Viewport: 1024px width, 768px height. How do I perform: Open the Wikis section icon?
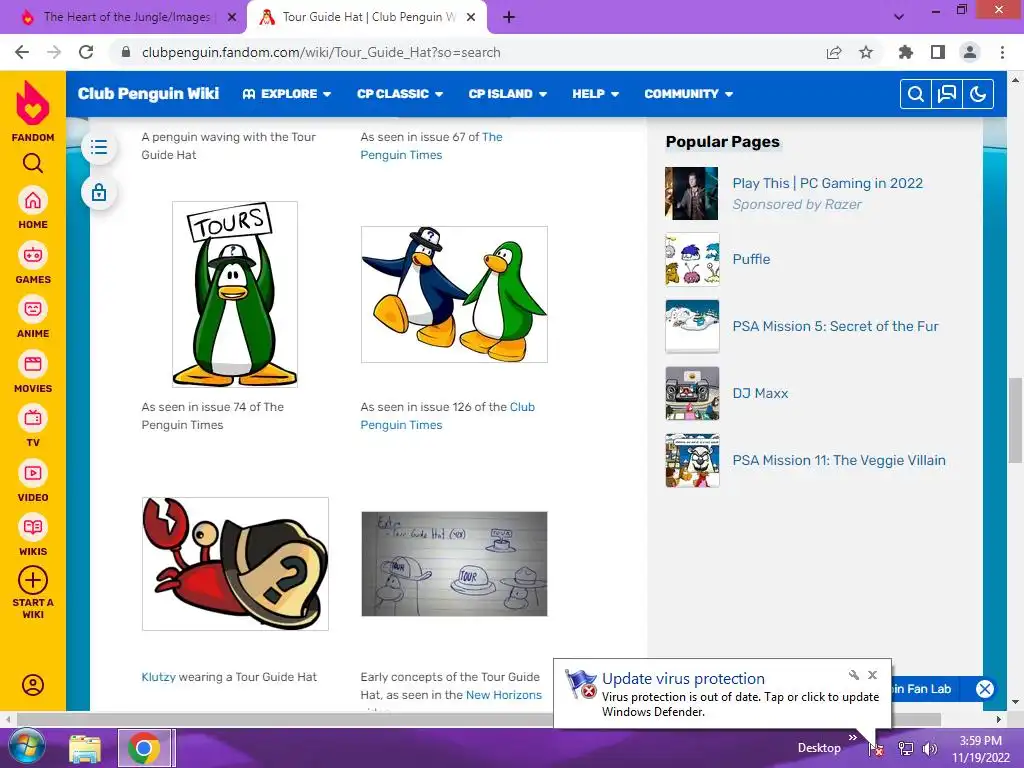click(x=33, y=527)
